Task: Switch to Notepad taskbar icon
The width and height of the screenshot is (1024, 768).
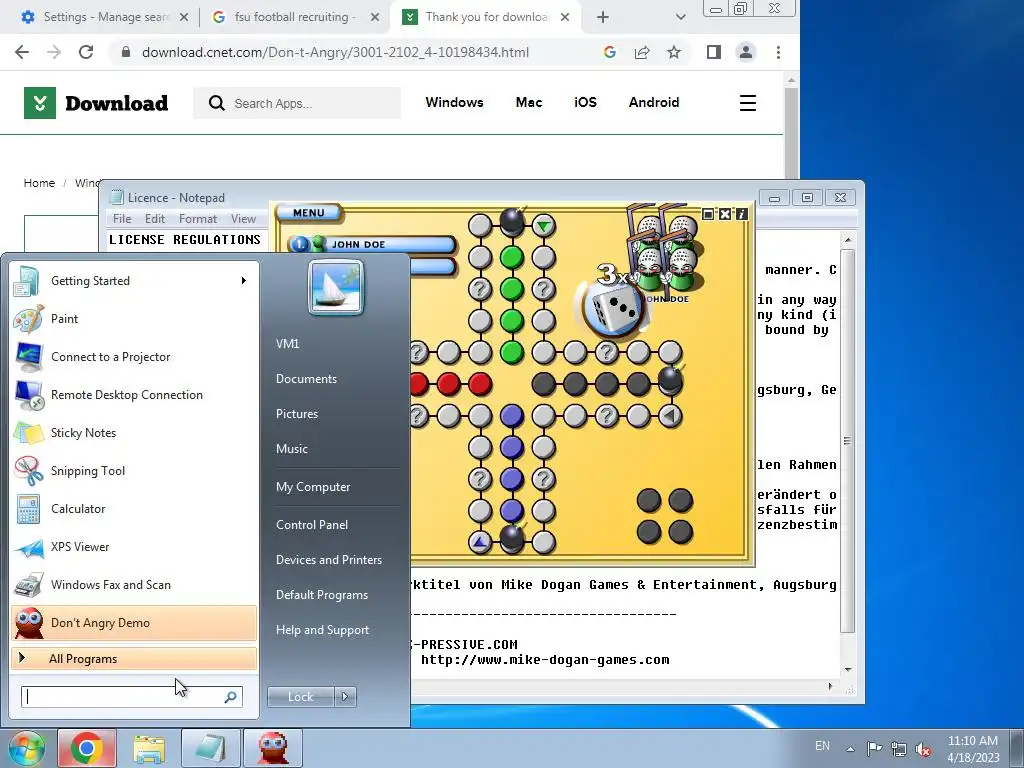Action: pos(210,748)
